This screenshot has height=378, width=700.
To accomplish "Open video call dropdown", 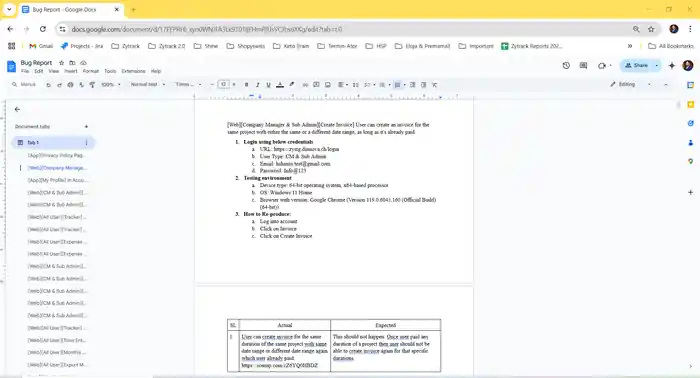I will 610,66.
